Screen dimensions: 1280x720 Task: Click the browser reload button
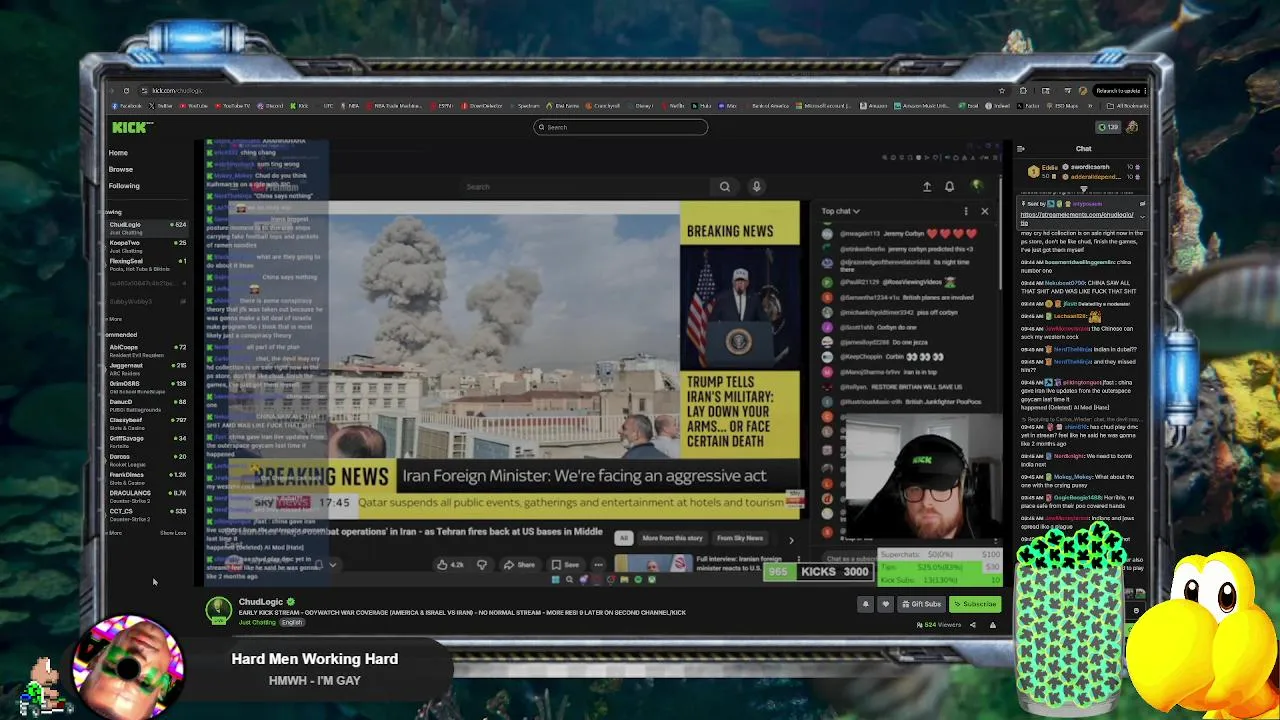coord(126,90)
